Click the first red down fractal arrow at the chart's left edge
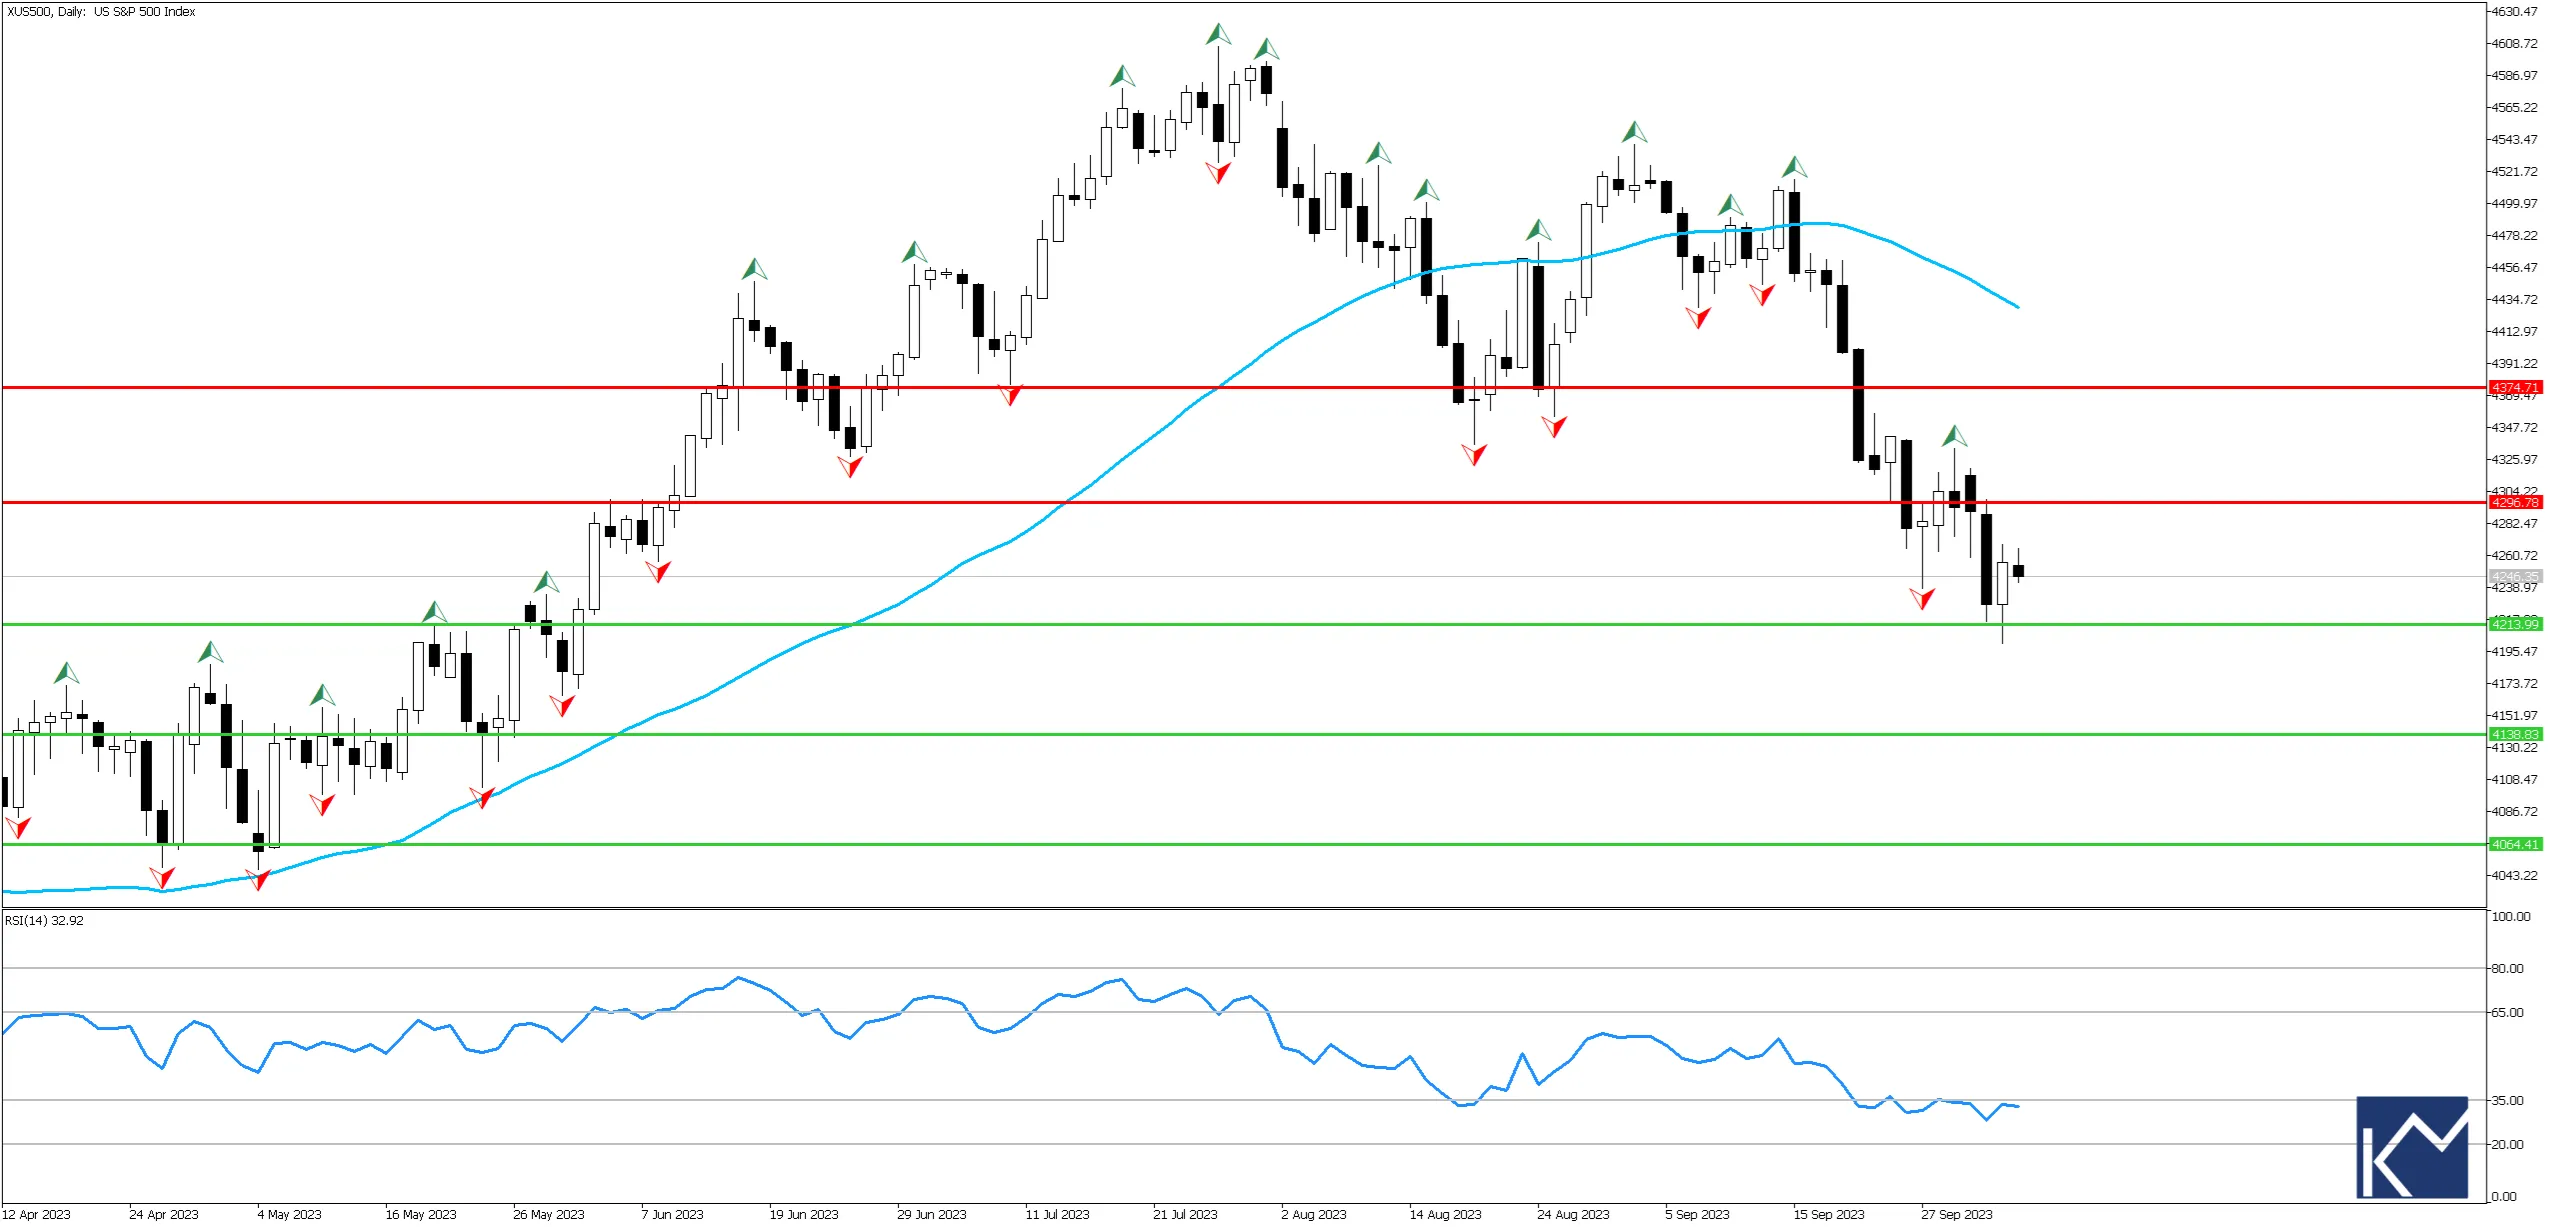 coord(18,827)
